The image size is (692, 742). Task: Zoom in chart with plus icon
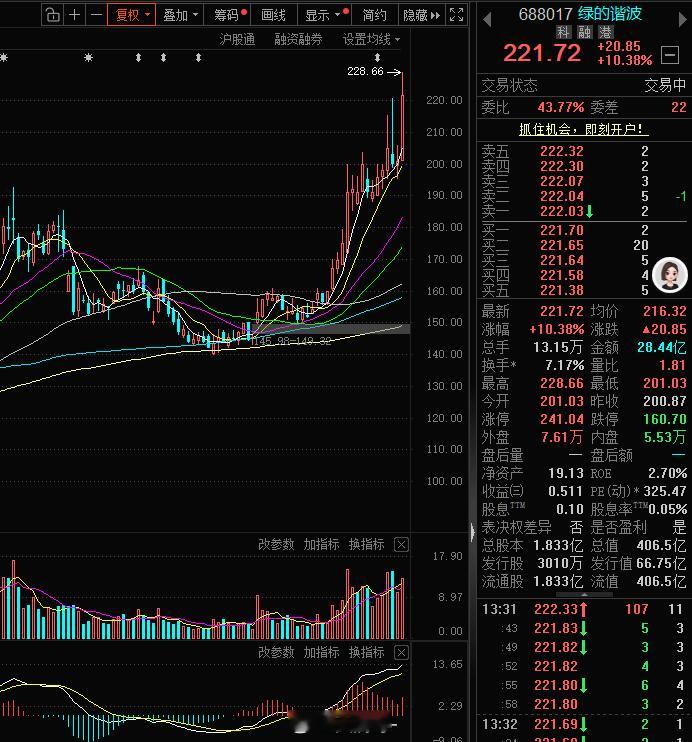pyautogui.click(x=74, y=15)
